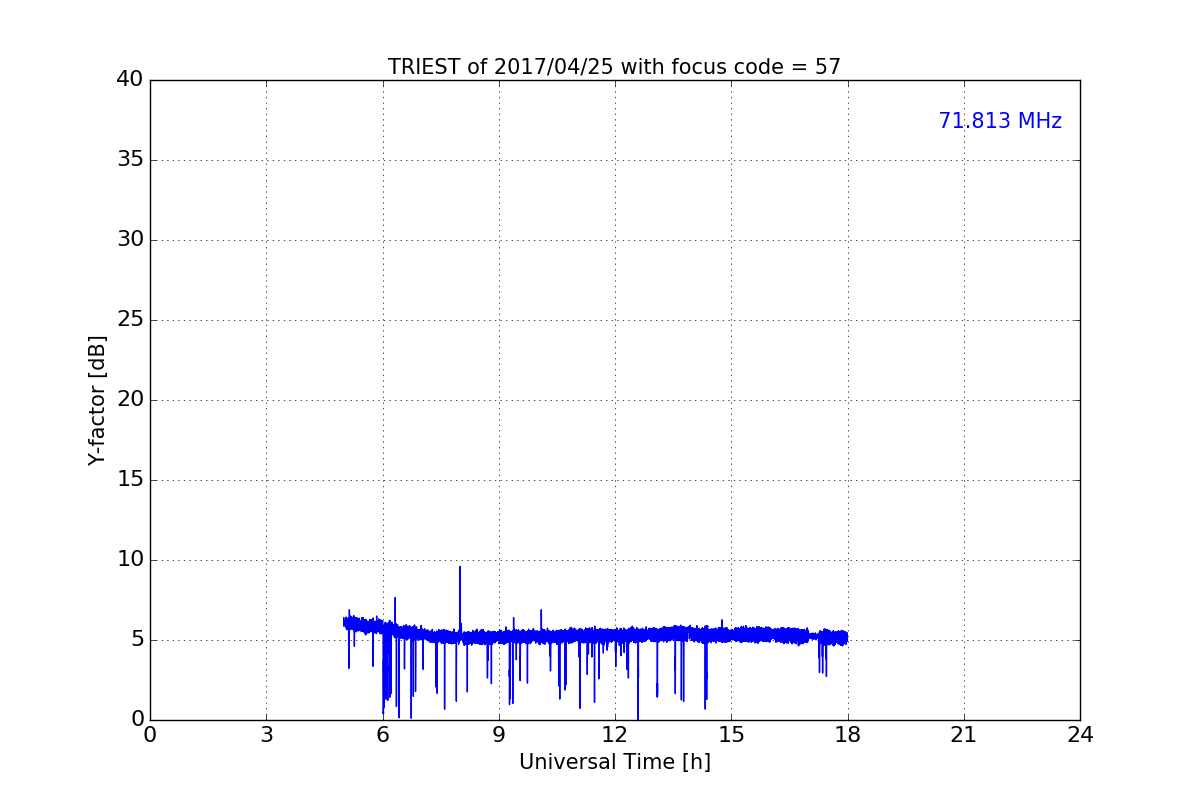
Task: Click the plot title 'TRIEST of 2017/04/25'
Action: (x=614, y=67)
